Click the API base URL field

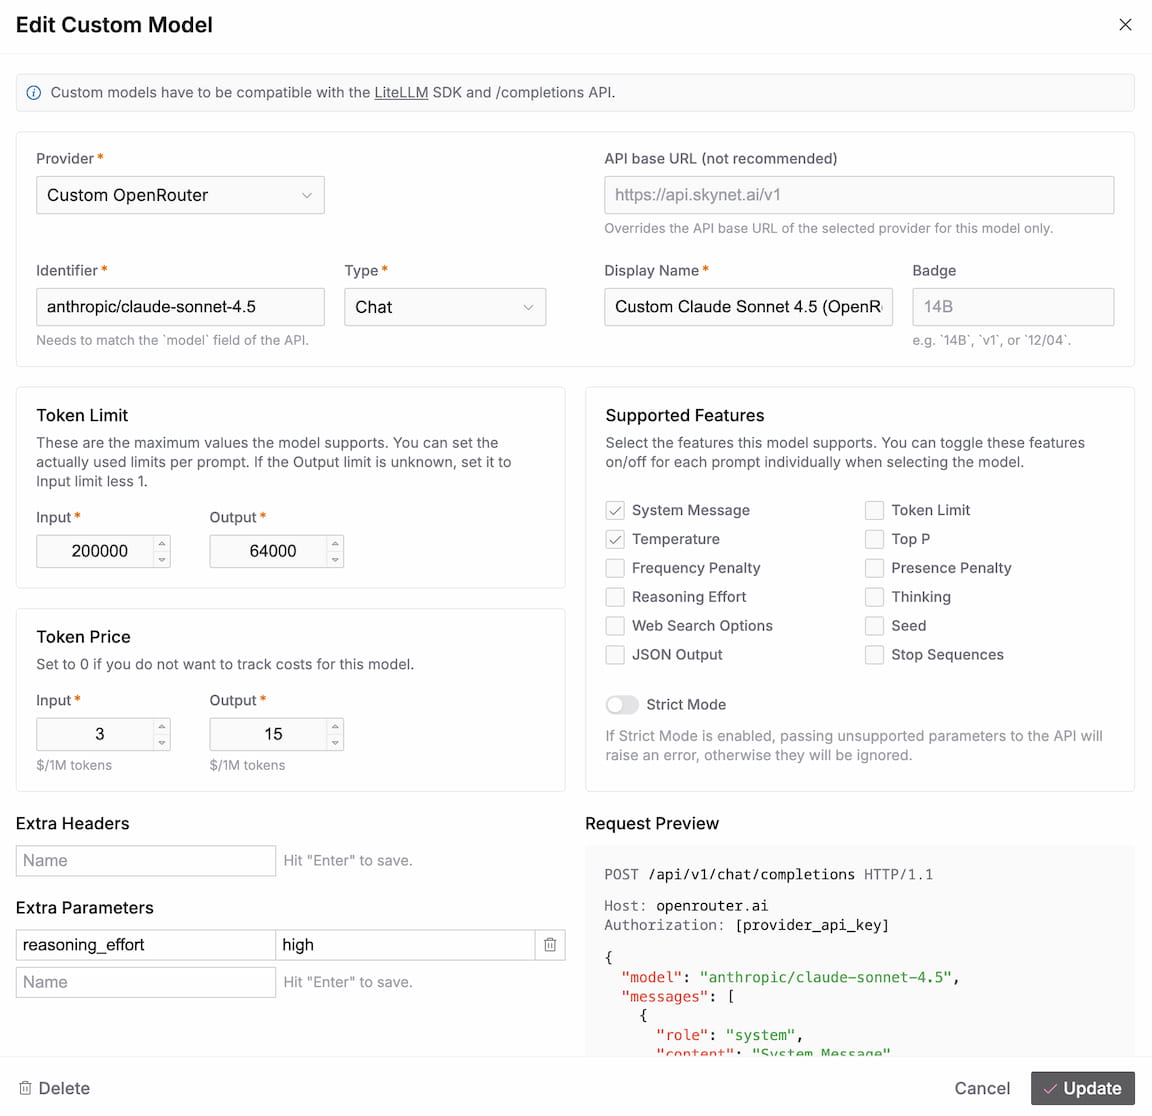(858, 194)
